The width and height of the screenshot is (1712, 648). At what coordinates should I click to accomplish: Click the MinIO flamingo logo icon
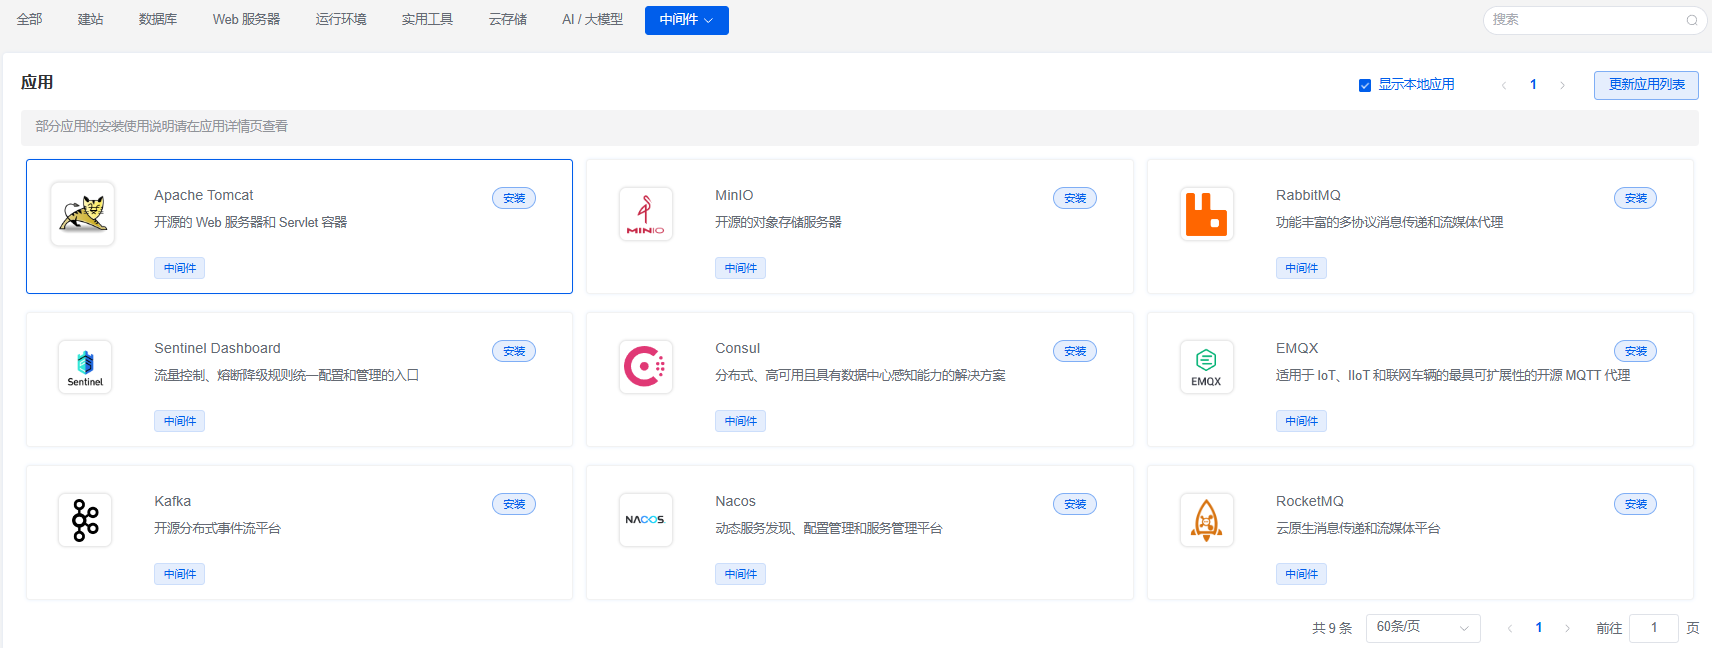645,214
